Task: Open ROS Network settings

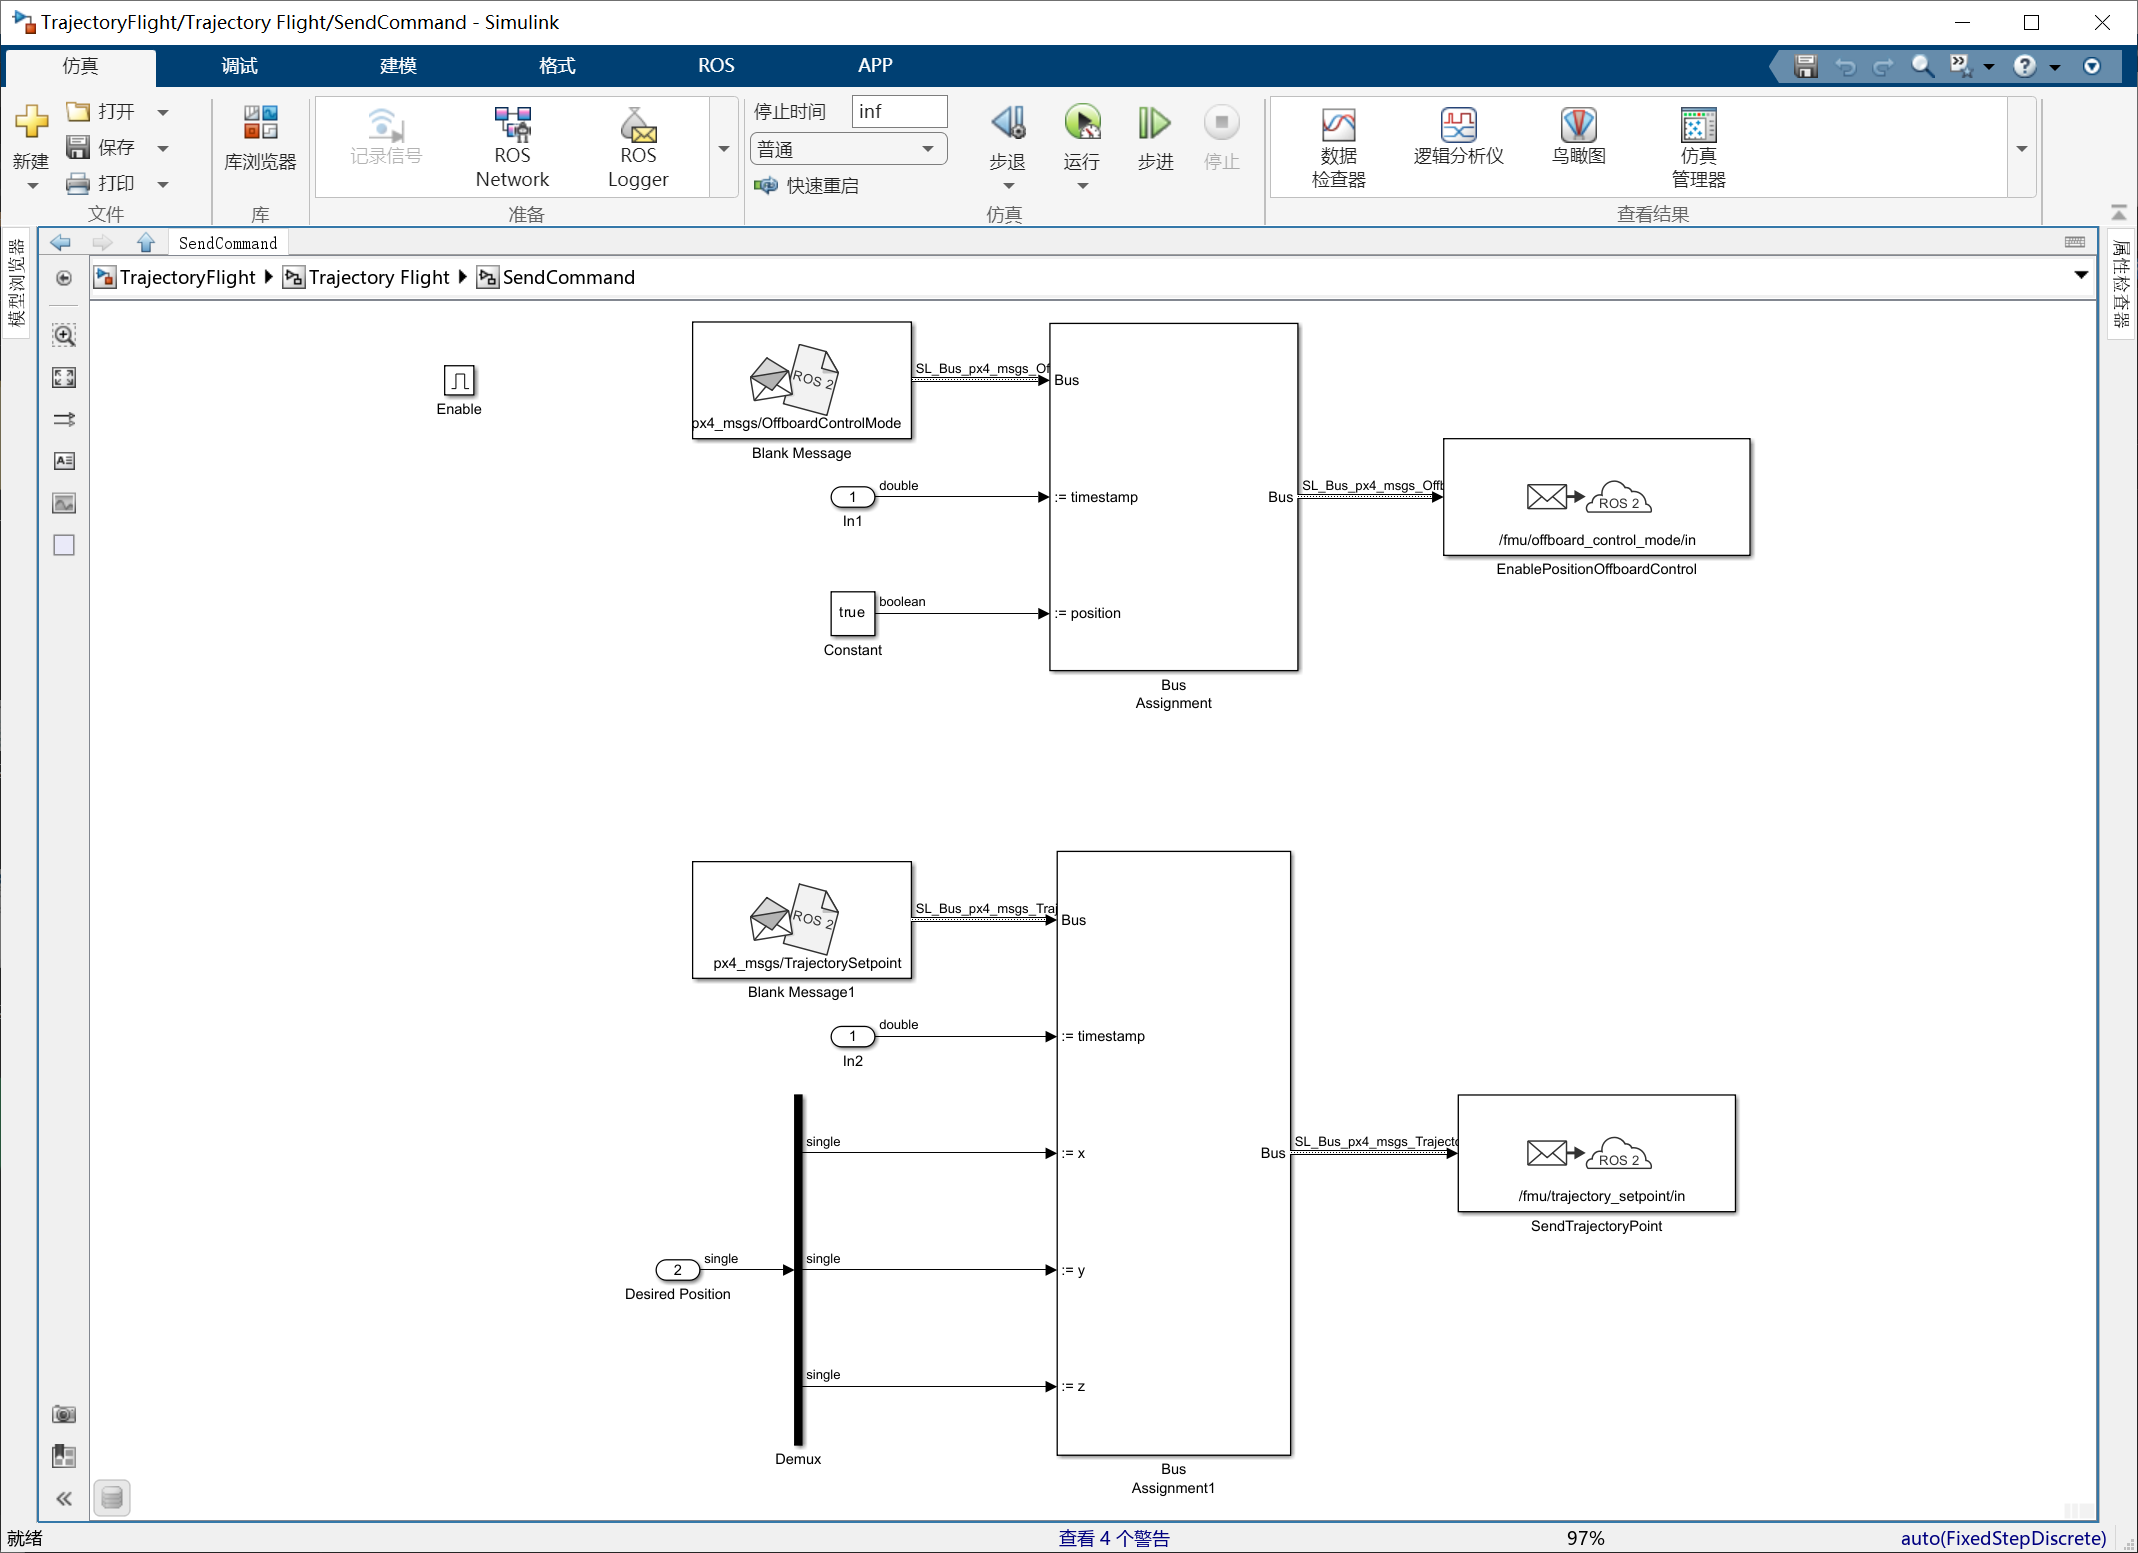Action: [512, 148]
